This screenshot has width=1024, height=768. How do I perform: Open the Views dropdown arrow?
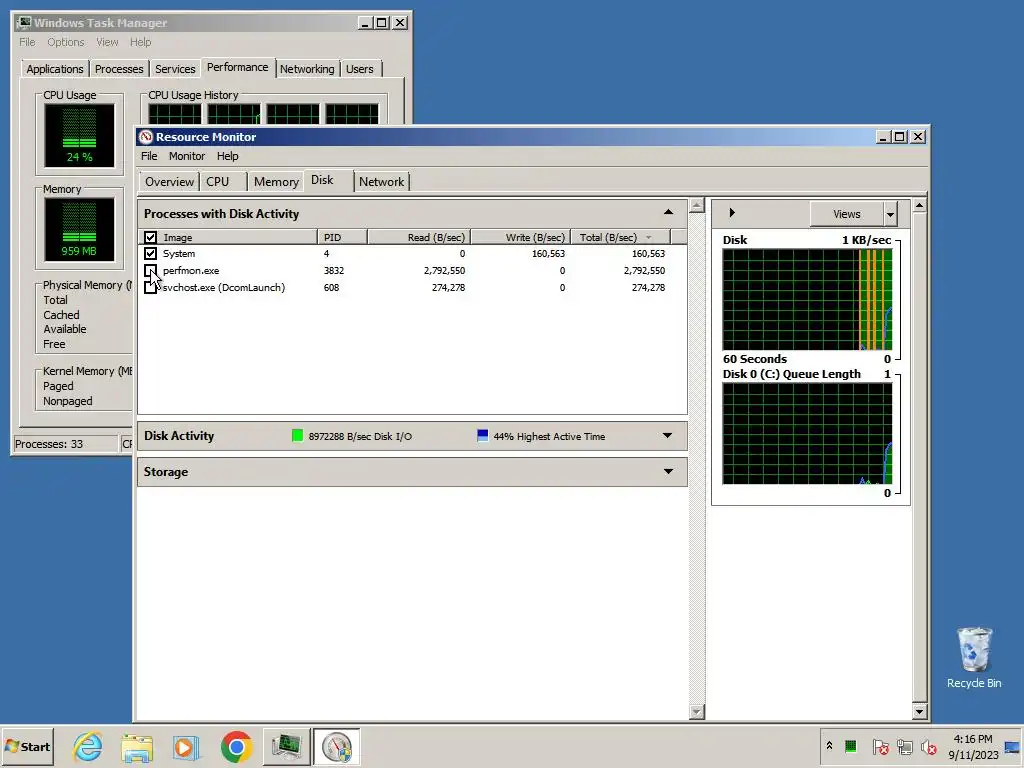point(890,214)
